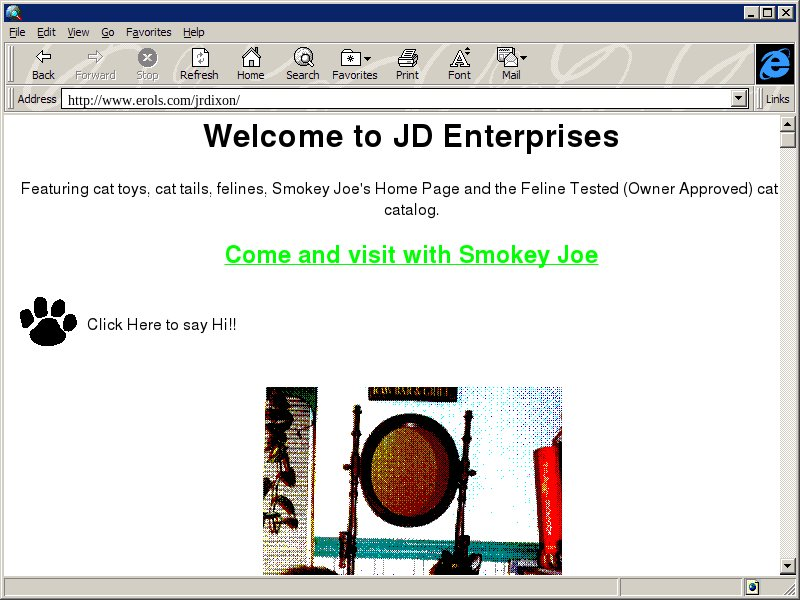
Task: Click the 'Click Here to say Hi!!' text
Action: (162, 325)
